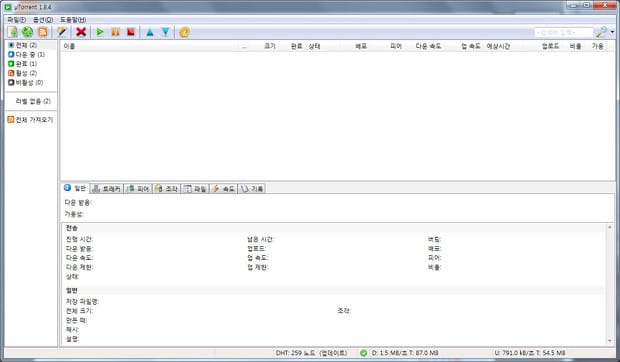Screen dimensions: 620x362
Task: Select 전체 가져오기 RSS feed item
Action: pos(30,119)
